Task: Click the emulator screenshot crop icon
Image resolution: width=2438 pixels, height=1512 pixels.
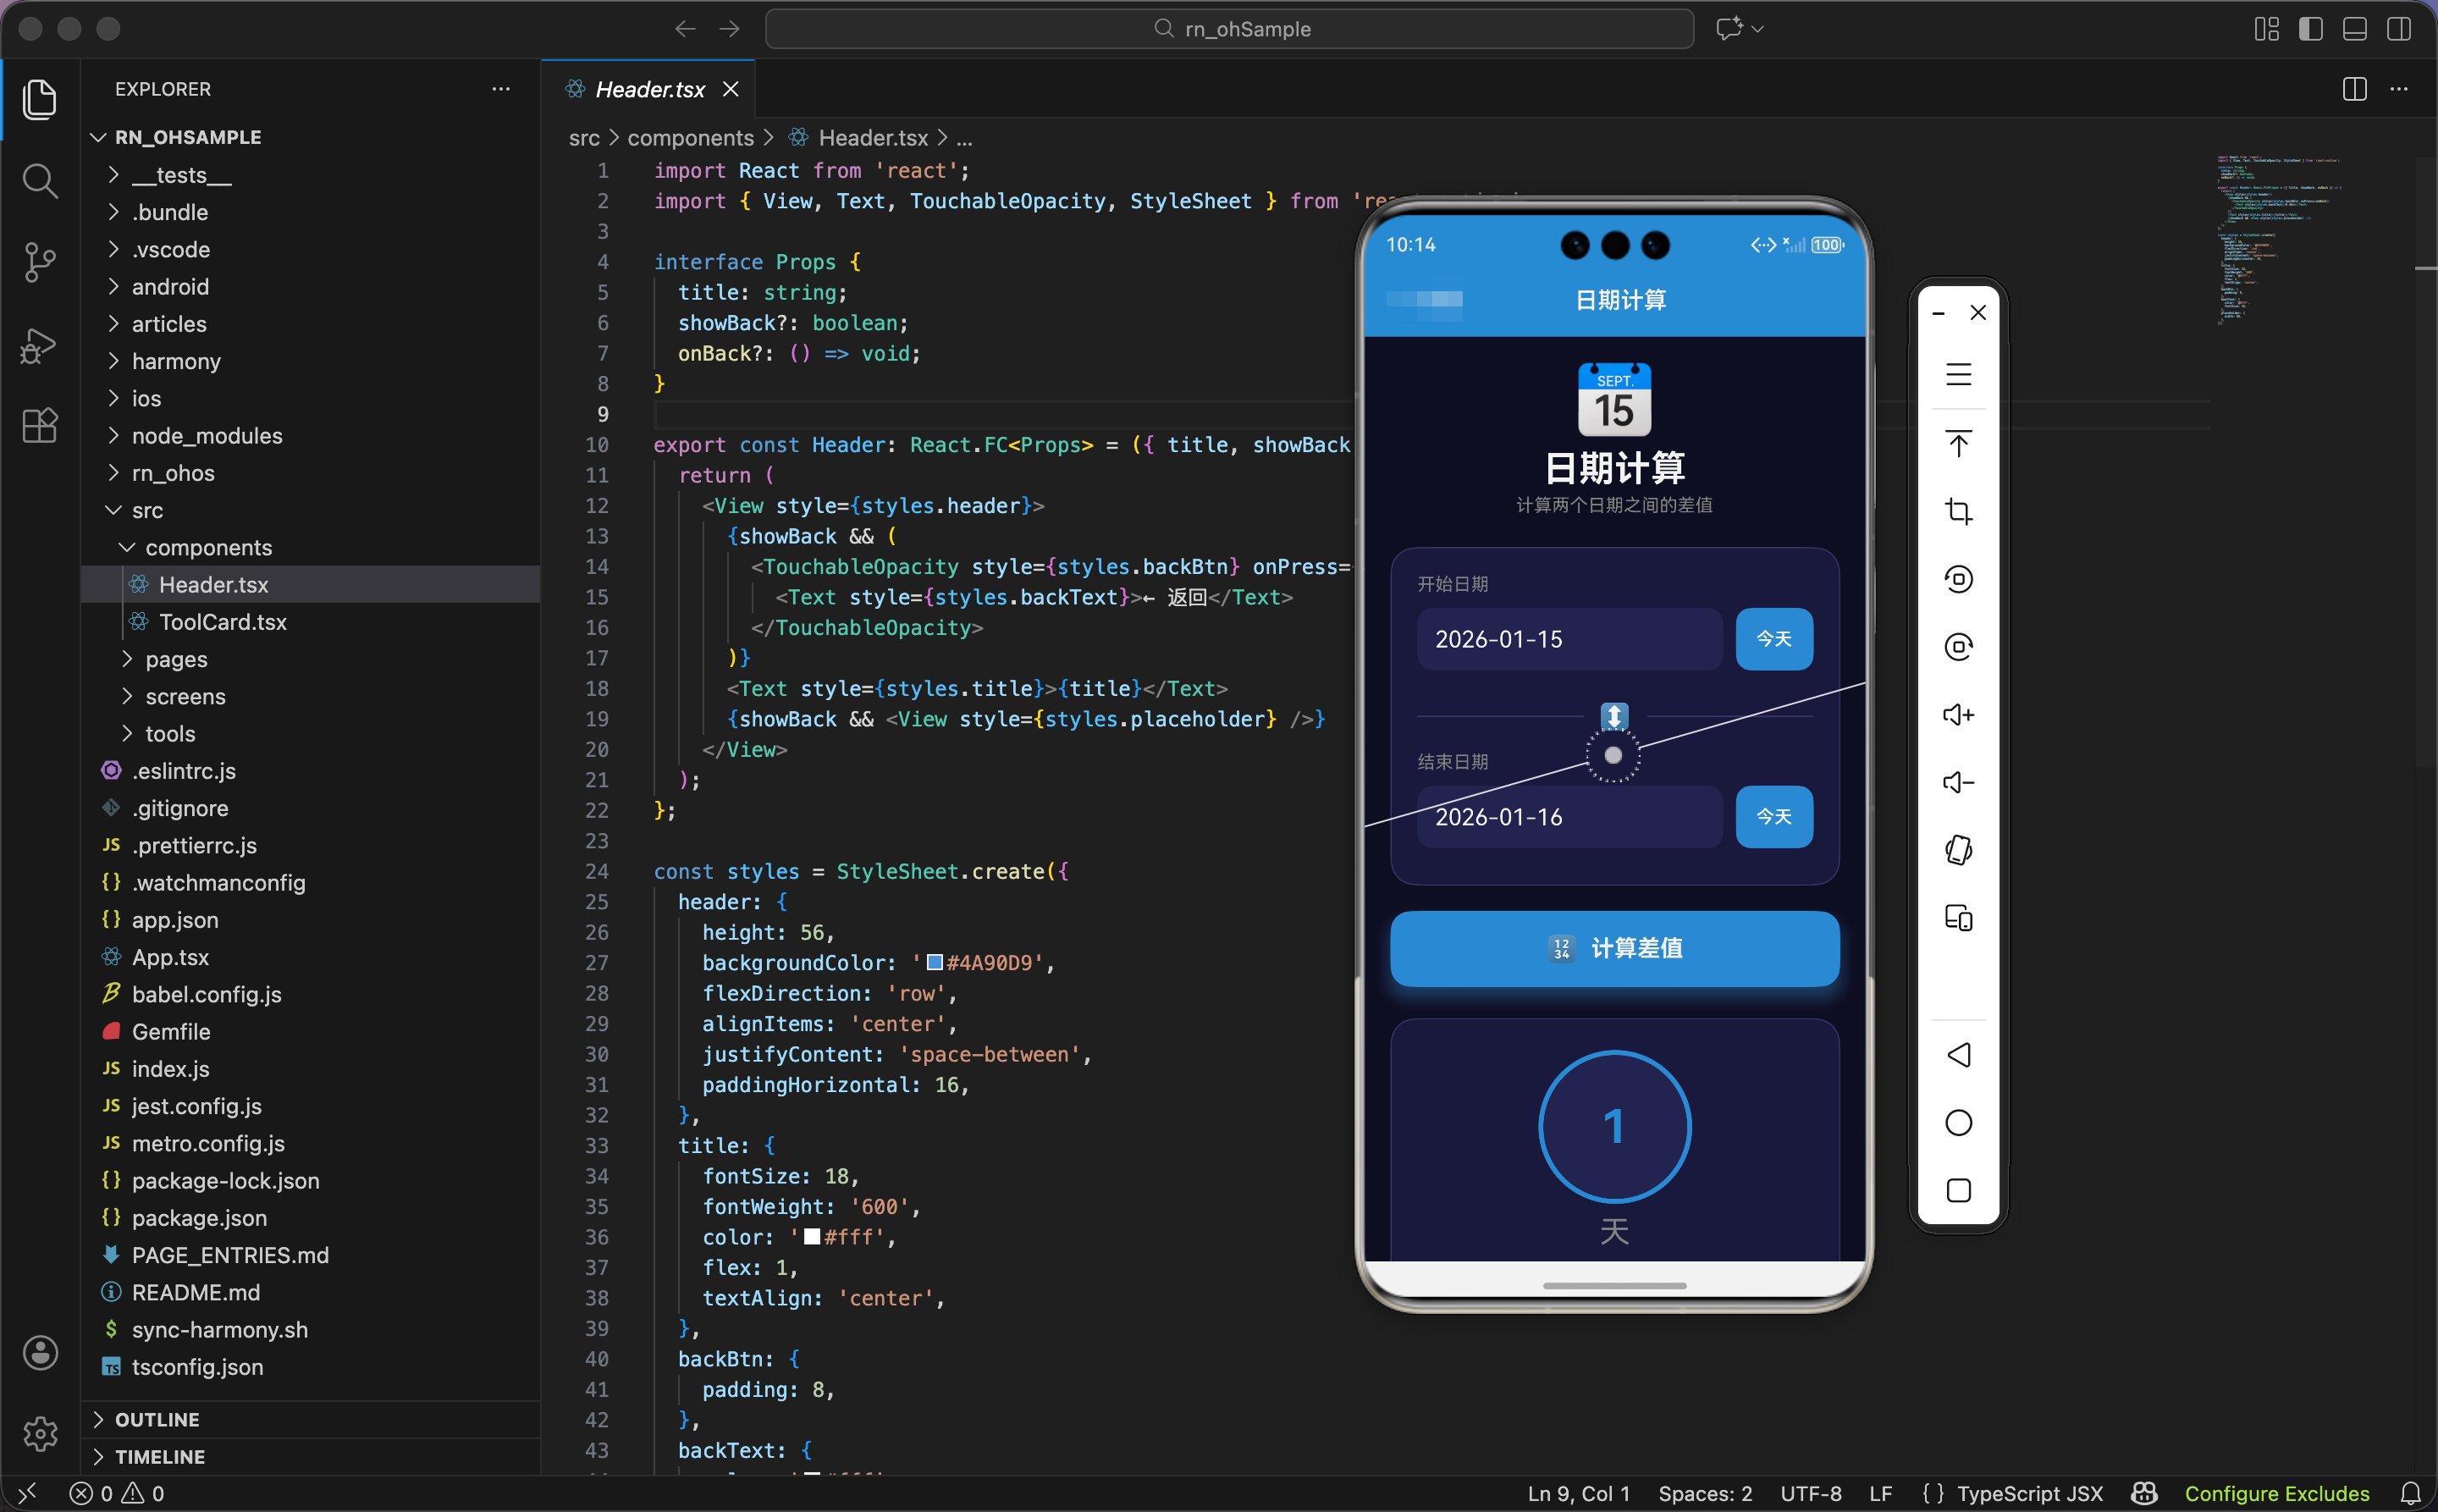Action: [x=1958, y=512]
